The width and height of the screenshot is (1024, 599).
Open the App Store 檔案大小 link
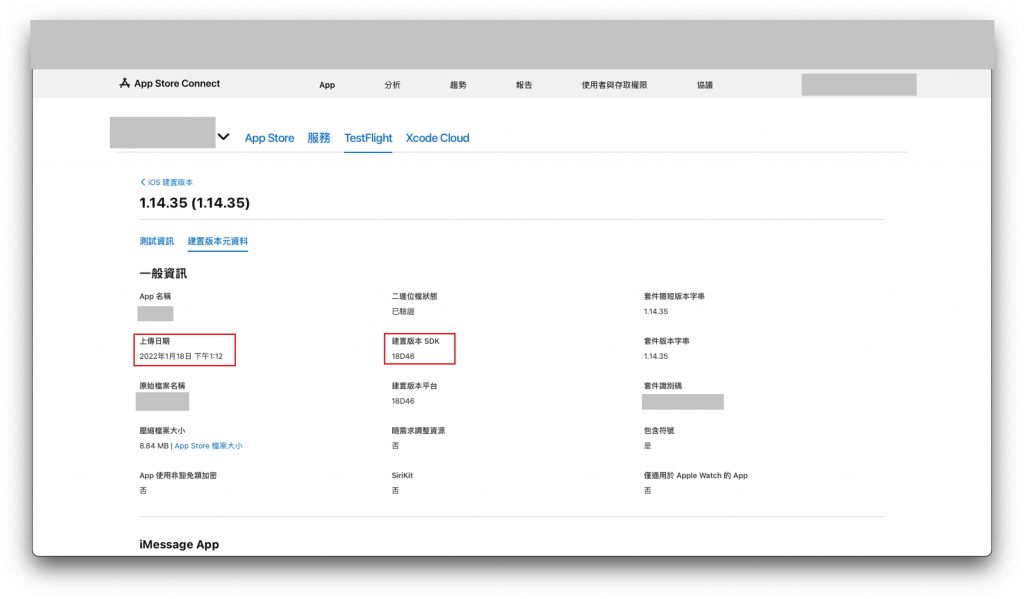click(208, 445)
